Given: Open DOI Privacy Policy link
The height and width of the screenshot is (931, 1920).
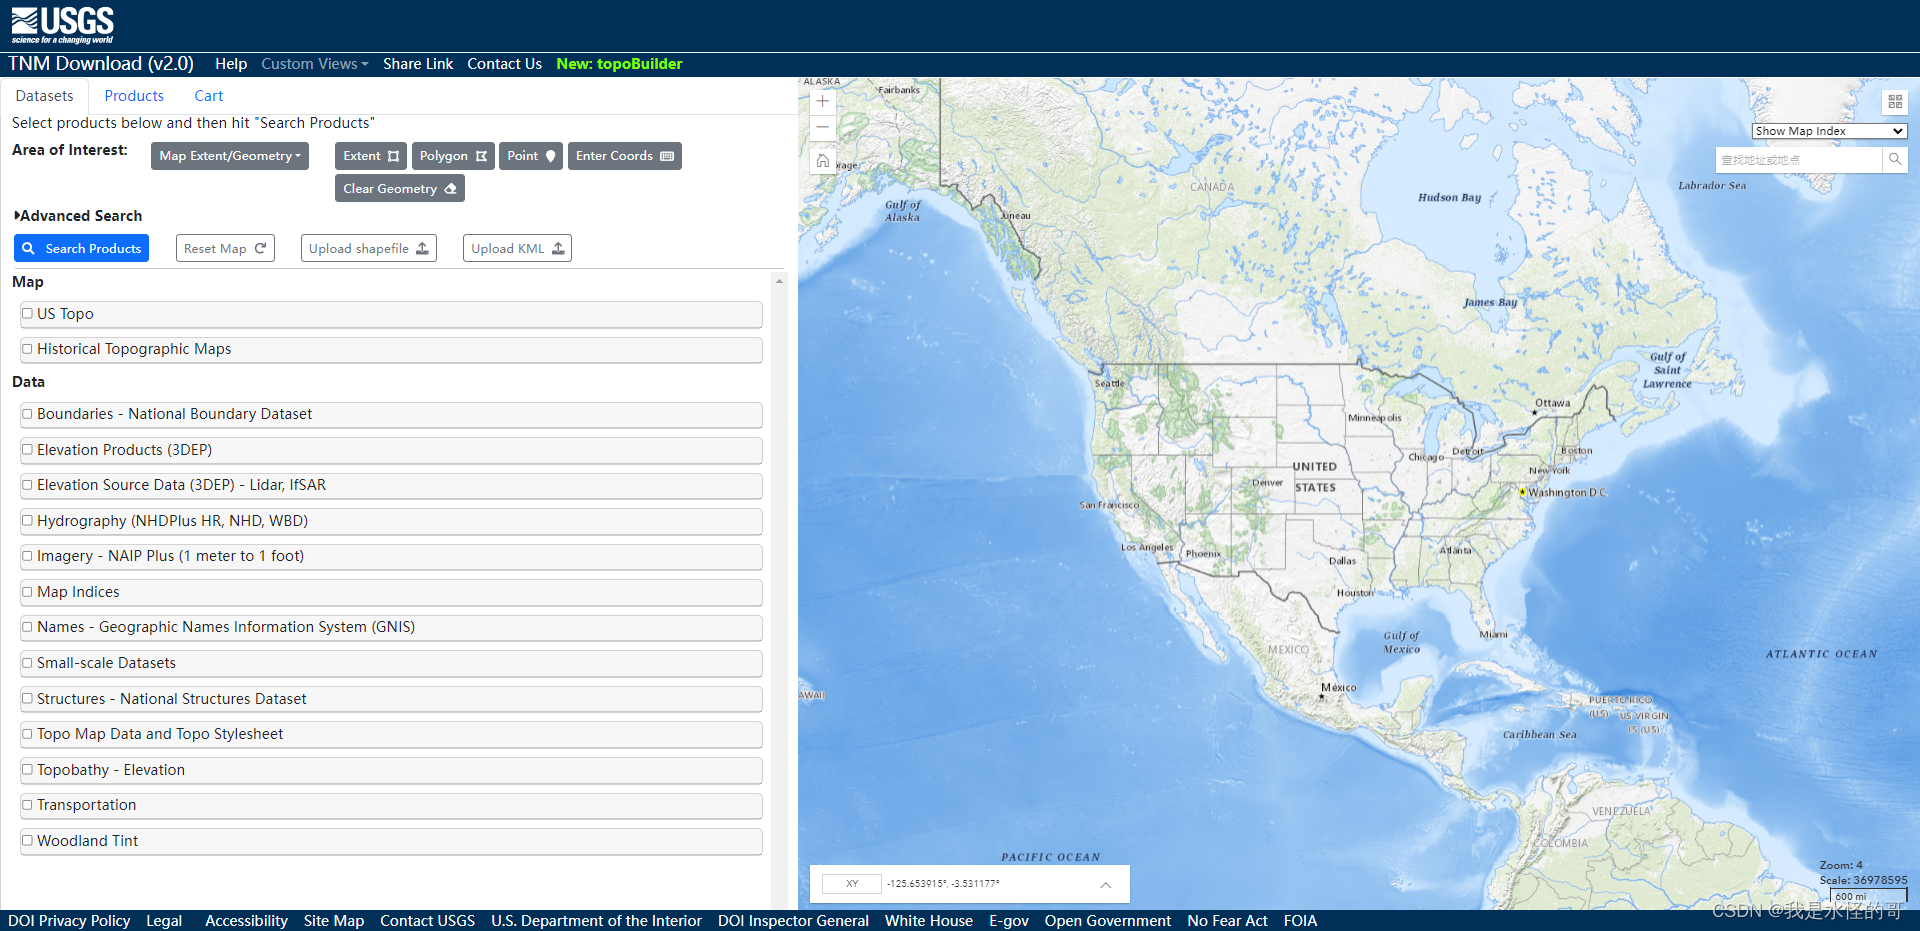Looking at the screenshot, I should coord(69,921).
